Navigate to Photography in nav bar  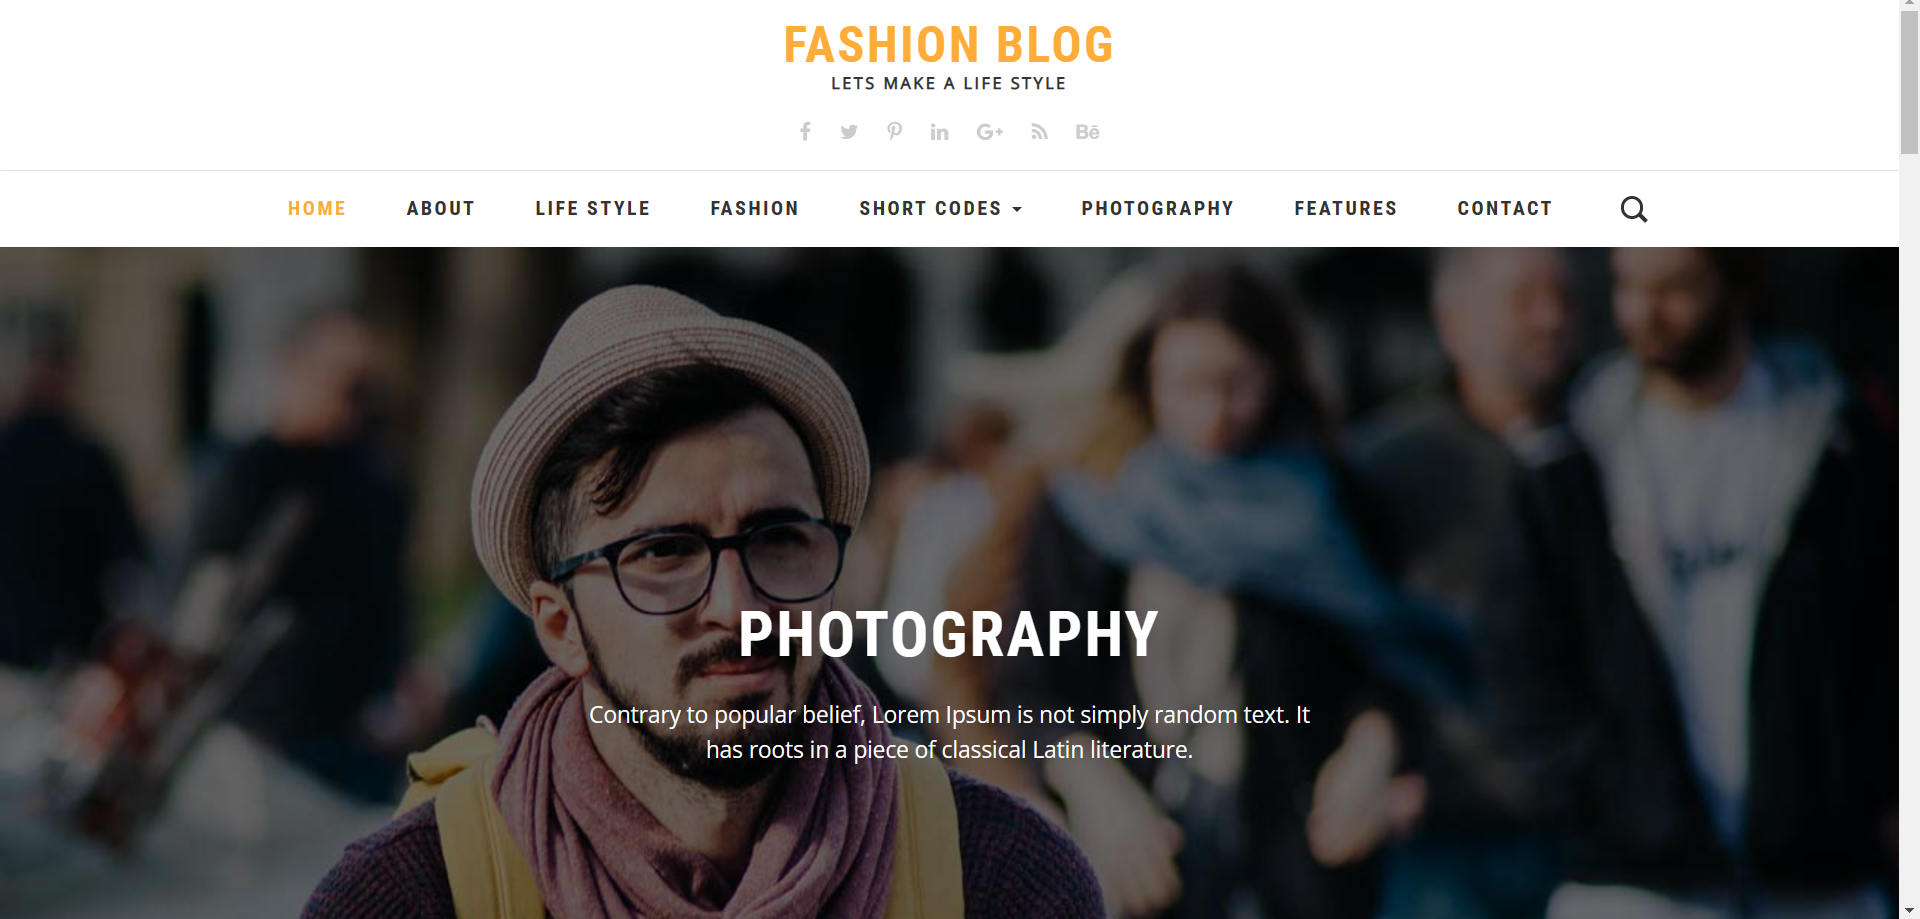1157,209
